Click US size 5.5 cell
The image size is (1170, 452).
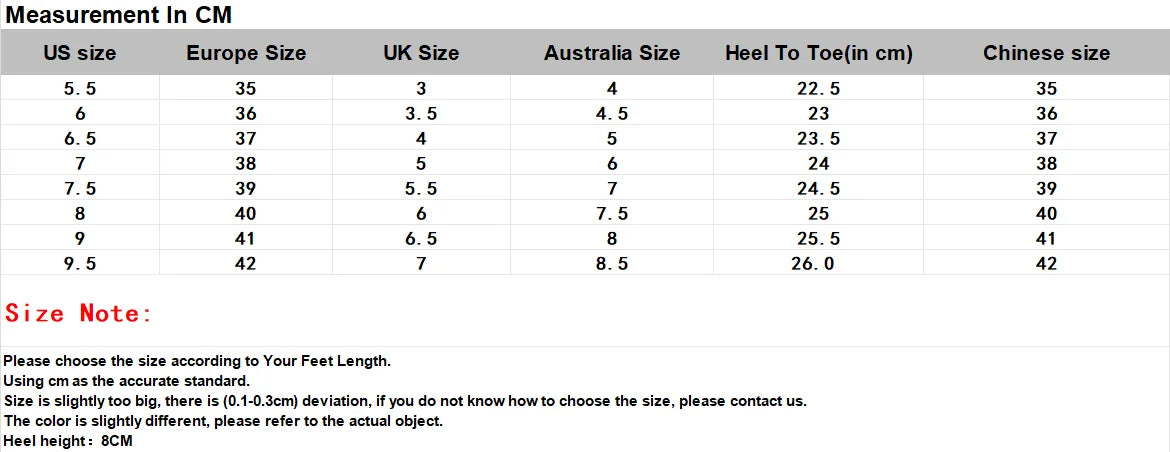click(80, 89)
